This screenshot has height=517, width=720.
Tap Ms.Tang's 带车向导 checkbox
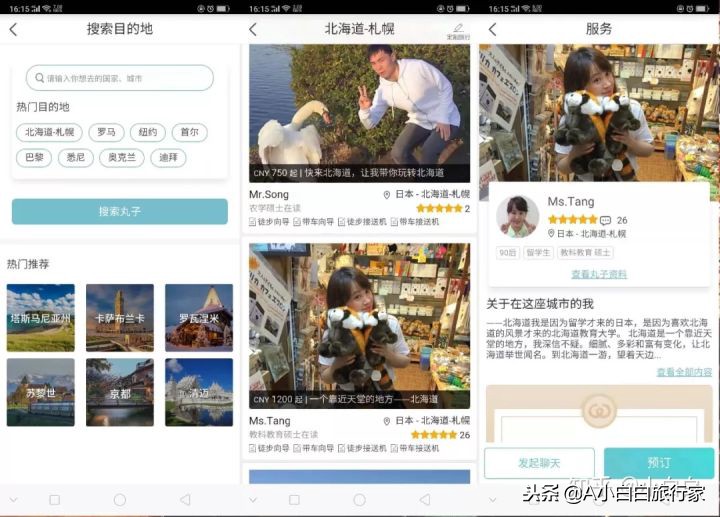click(x=297, y=448)
